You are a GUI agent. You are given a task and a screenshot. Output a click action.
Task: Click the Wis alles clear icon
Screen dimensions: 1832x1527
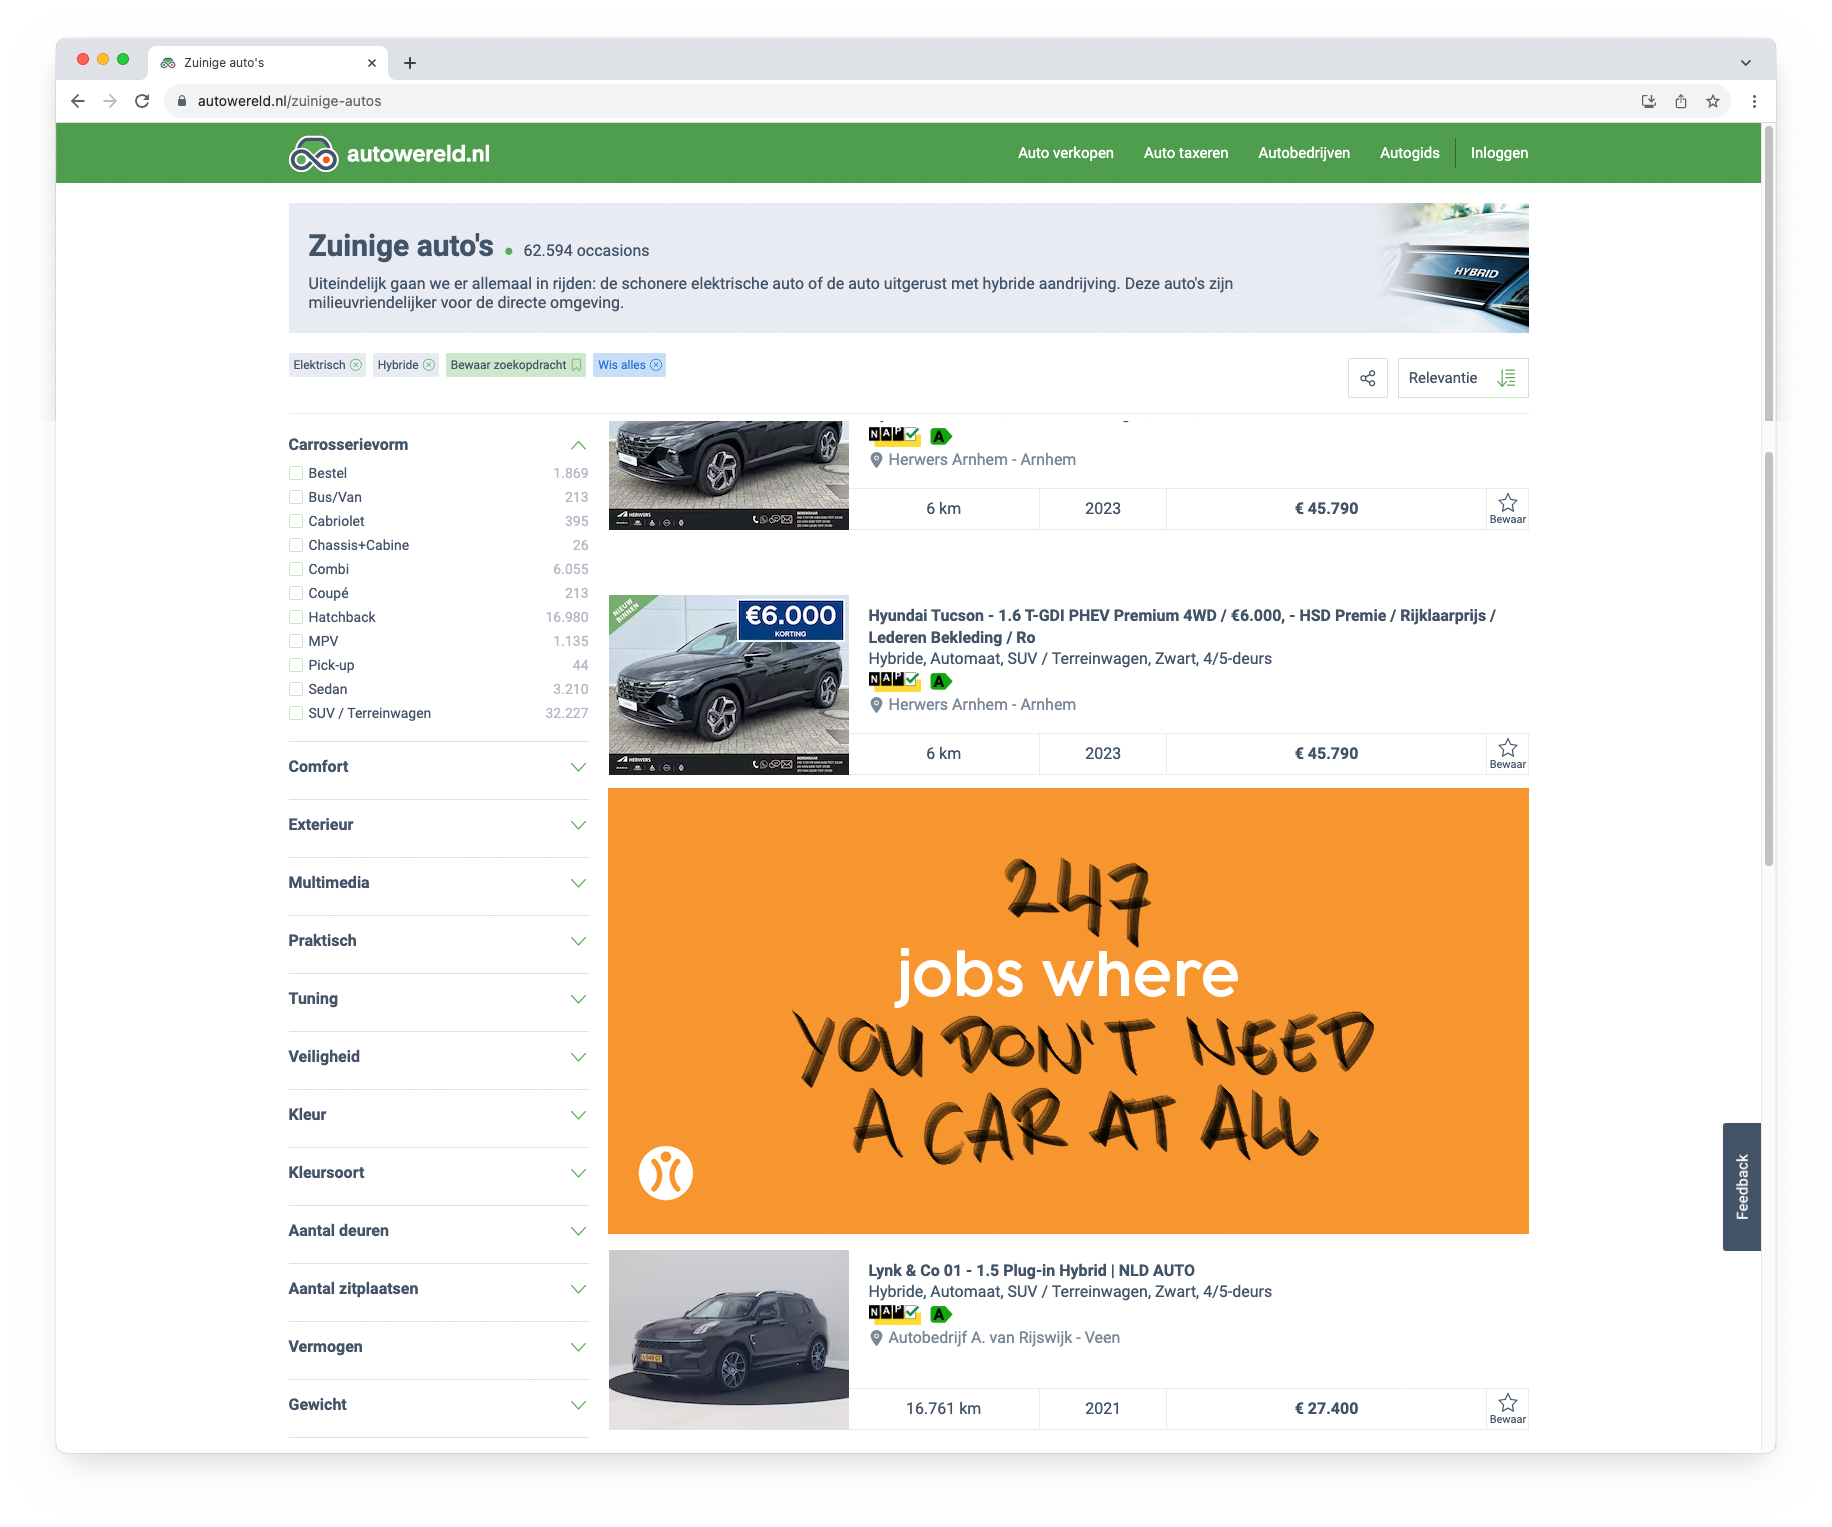[656, 365]
